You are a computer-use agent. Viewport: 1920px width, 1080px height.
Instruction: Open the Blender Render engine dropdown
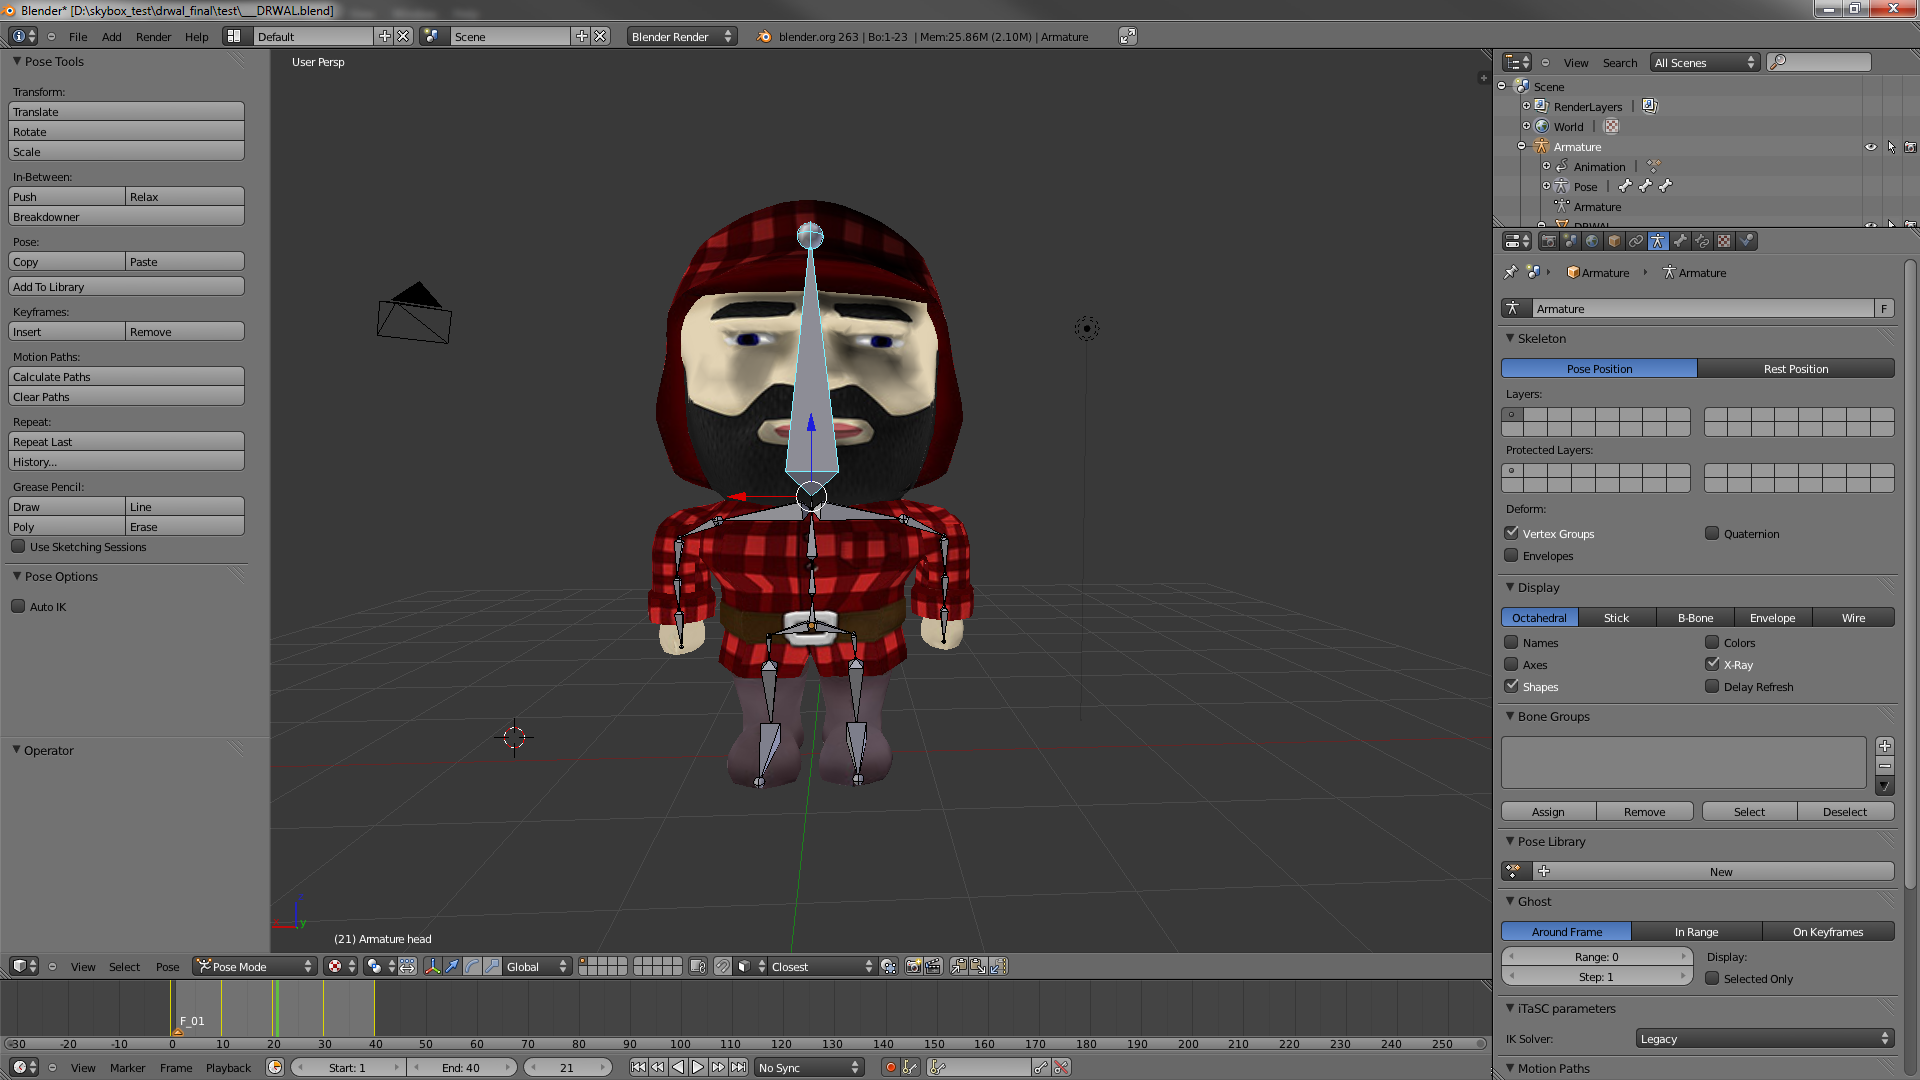682,36
